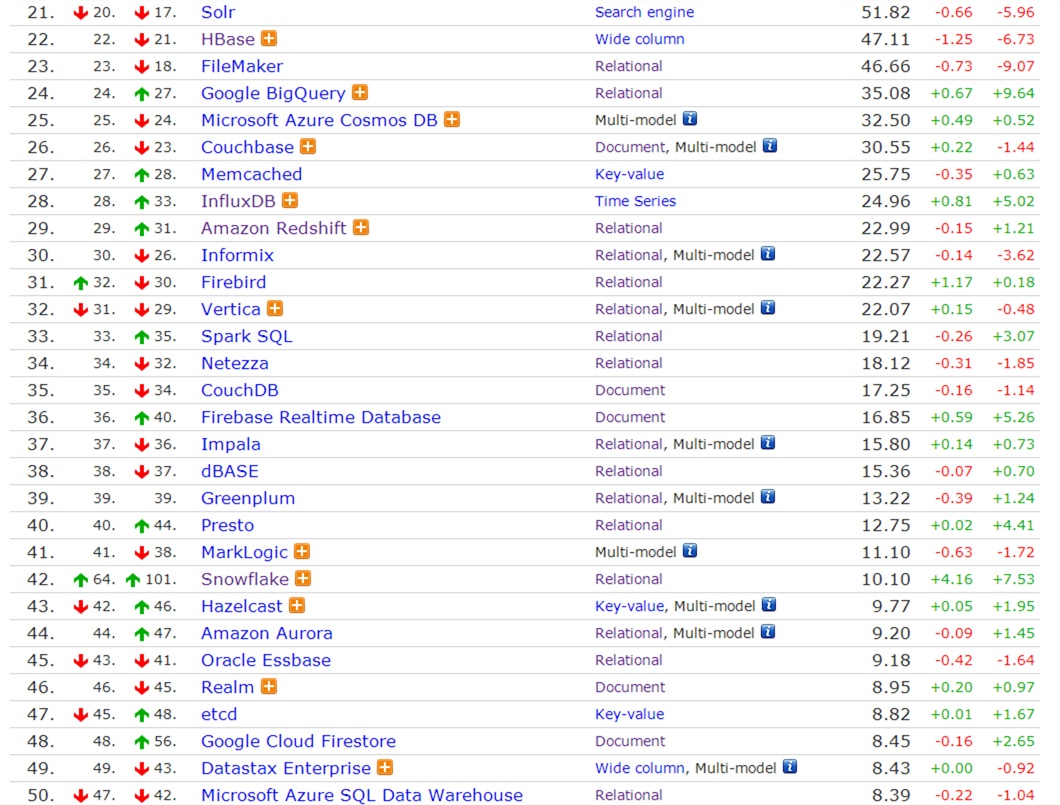Screen dimensions: 1060x805
Task: Click Wide column category in HBase row
Action: tap(640, 39)
